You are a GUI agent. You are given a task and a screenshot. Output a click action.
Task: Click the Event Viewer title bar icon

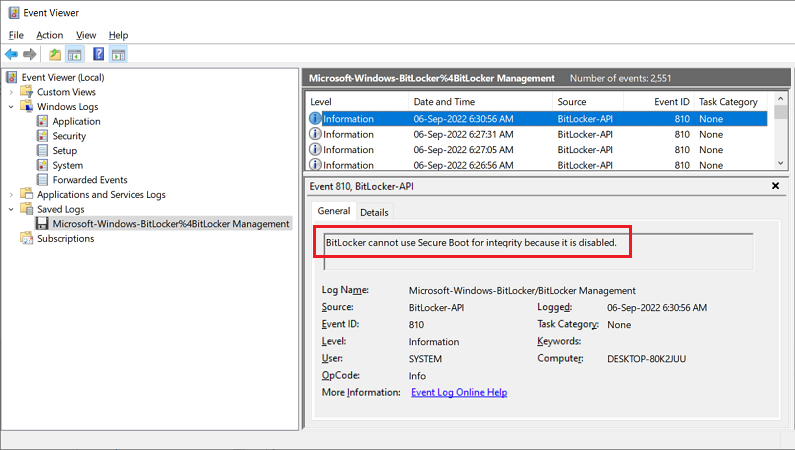(x=14, y=13)
